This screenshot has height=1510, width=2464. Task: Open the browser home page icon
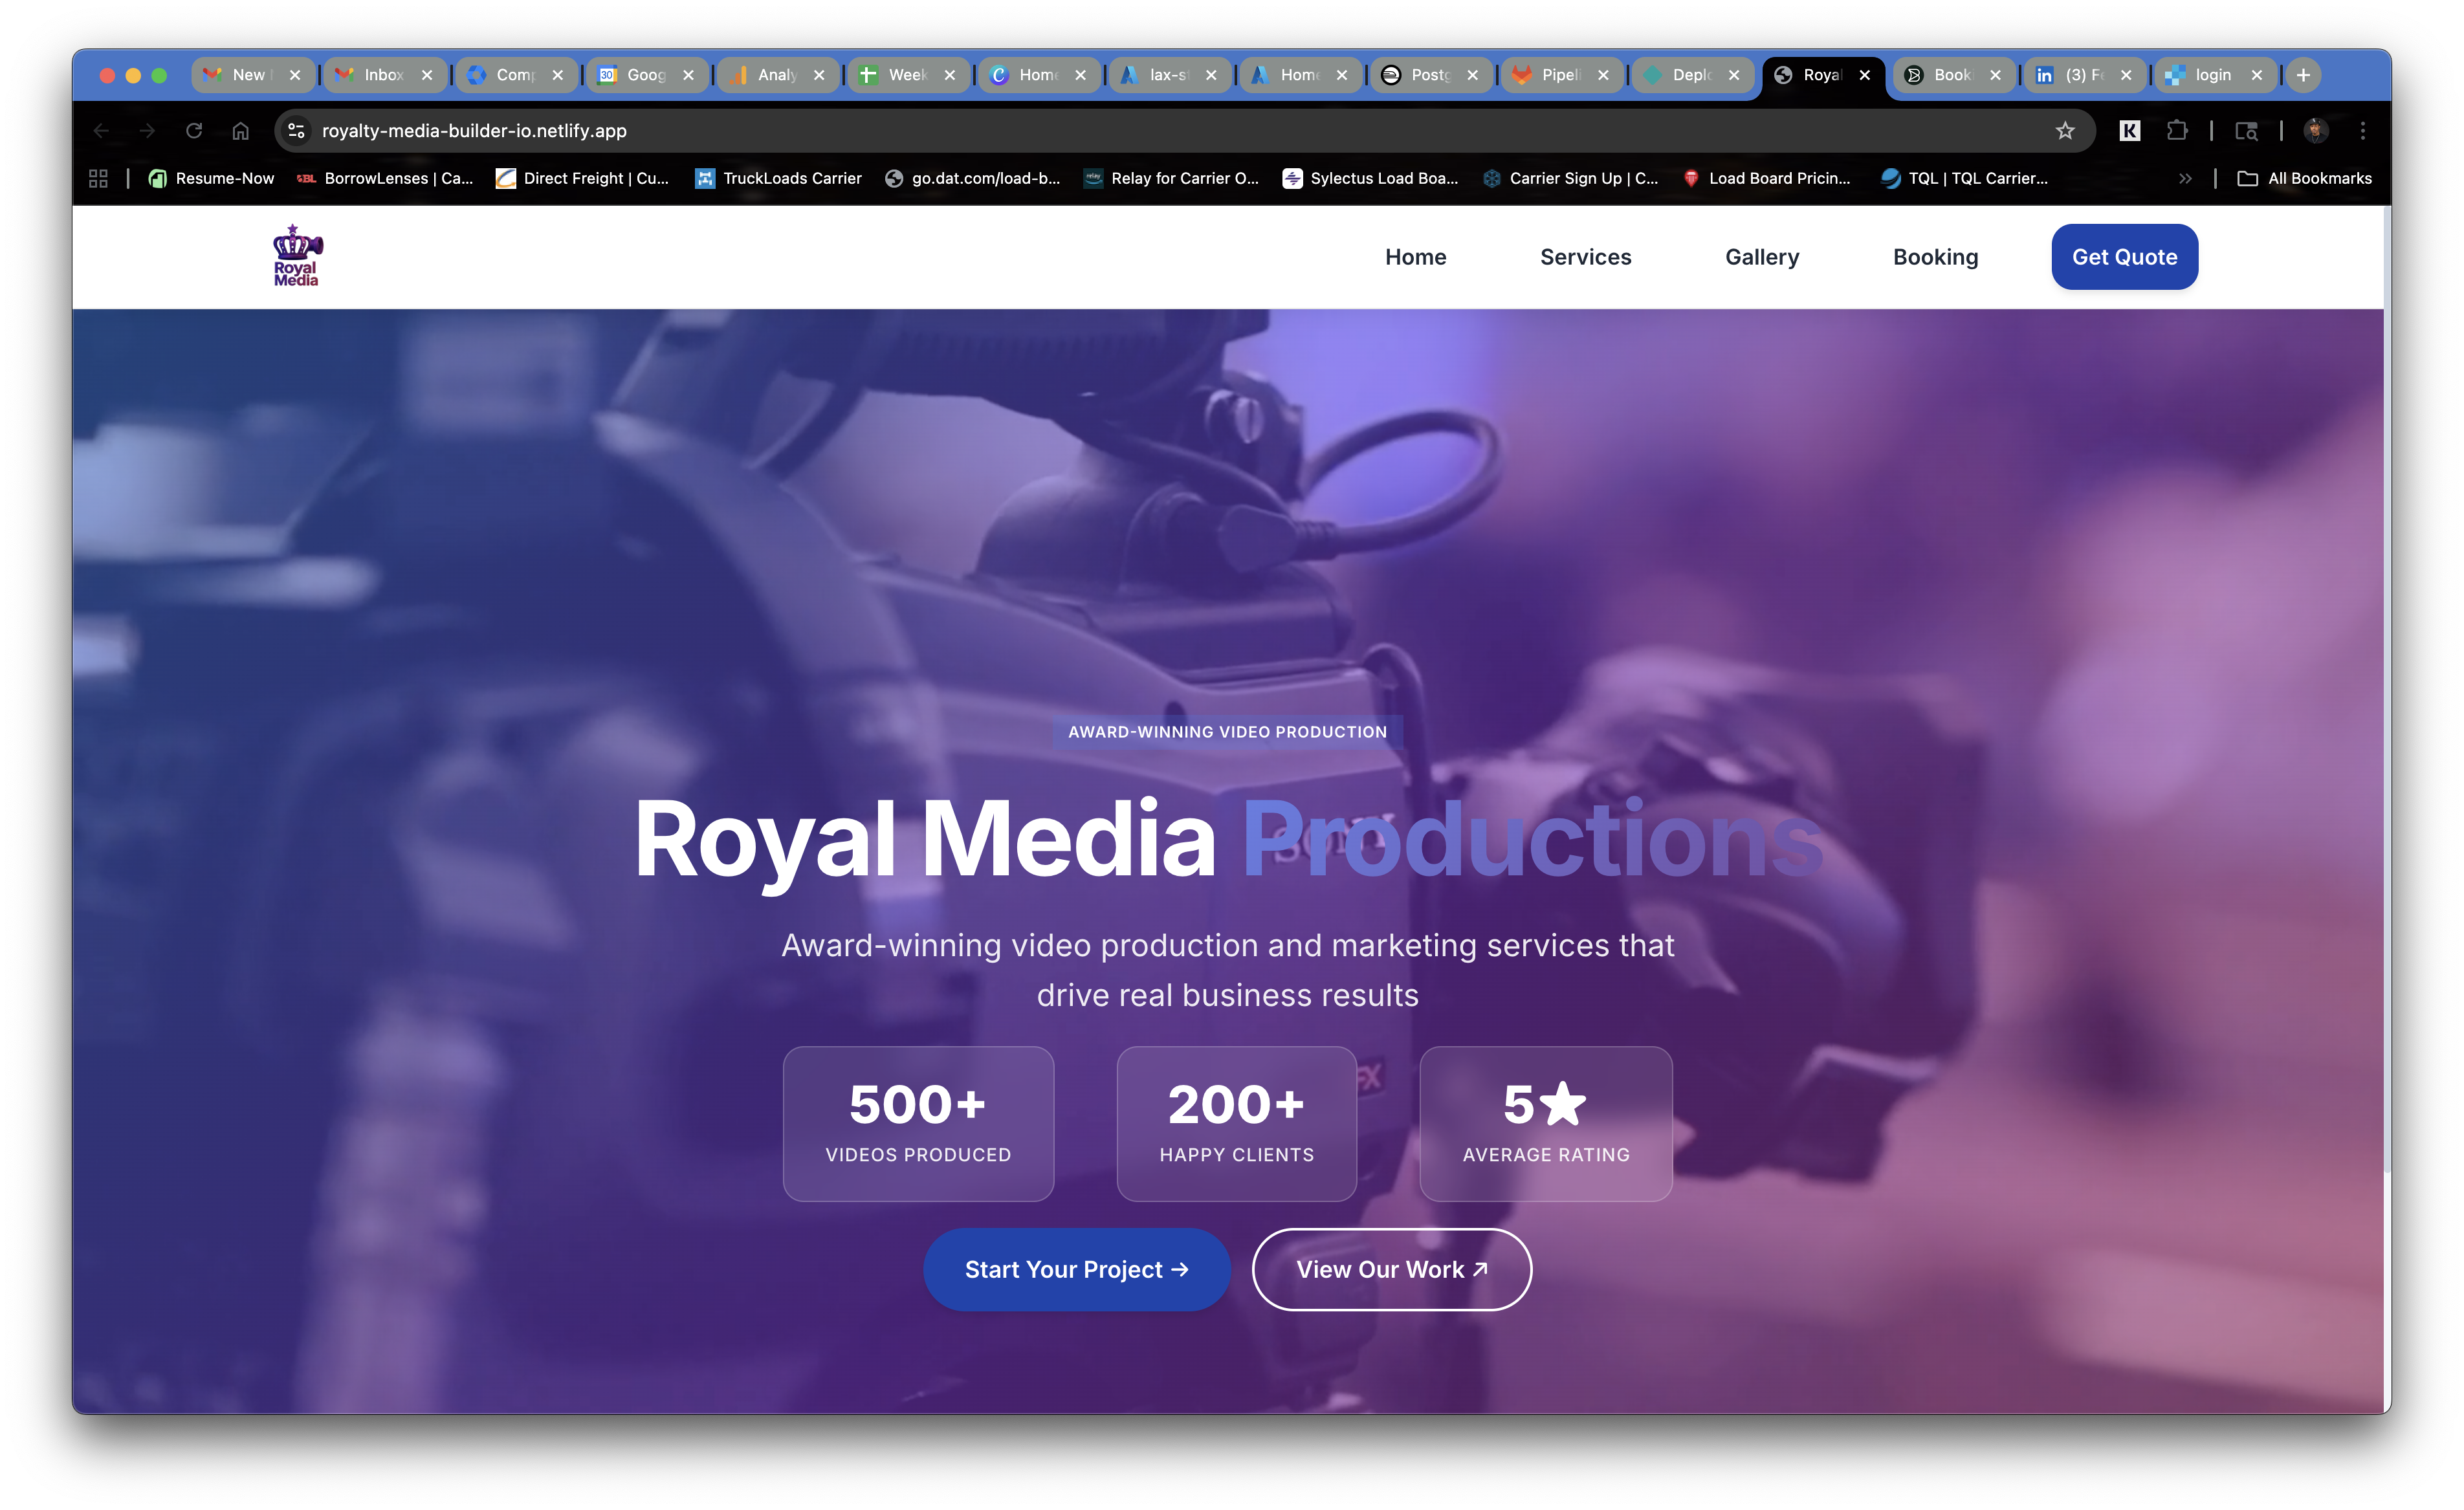241,131
